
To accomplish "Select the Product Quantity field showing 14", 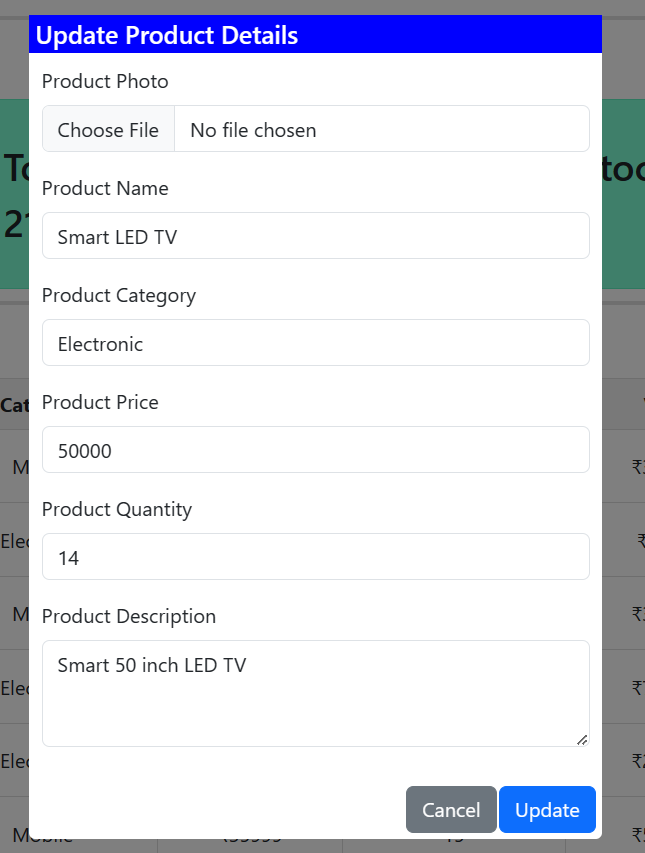I will [315, 557].
